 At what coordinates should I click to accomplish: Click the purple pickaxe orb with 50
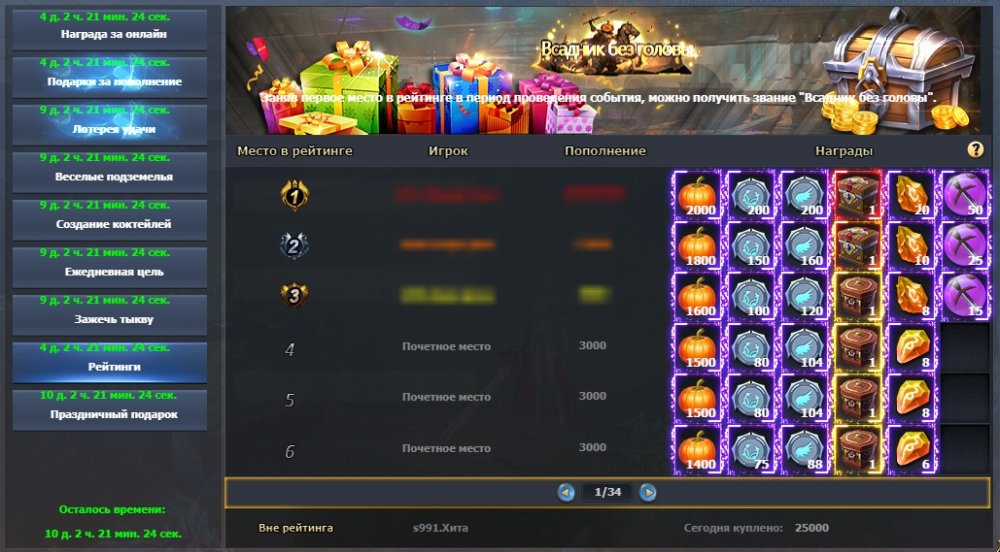pyautogui.click(x=965, y=195)
